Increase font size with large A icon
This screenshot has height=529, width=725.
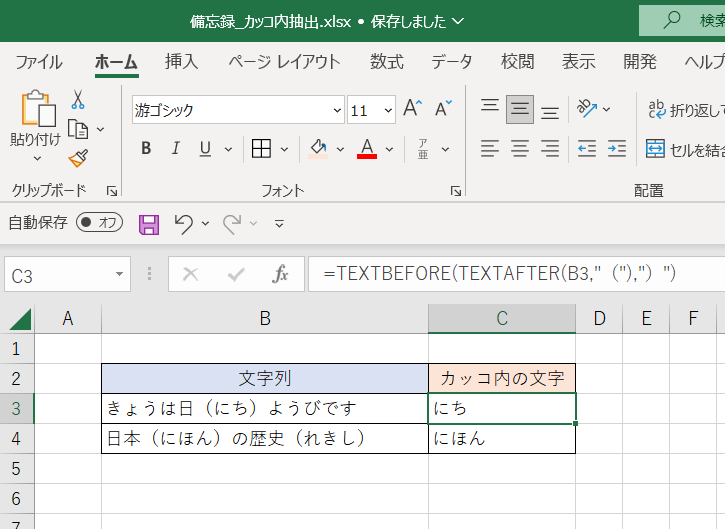[x=412, y=109]
